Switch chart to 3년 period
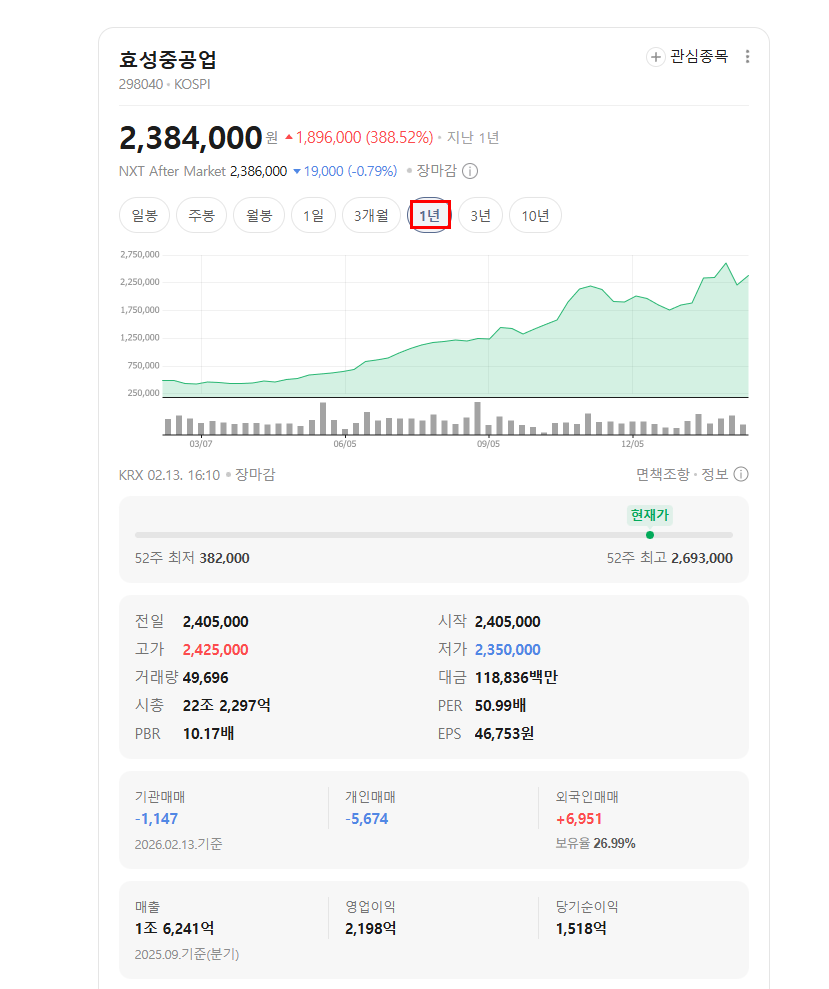829x989 pixels. [481, 216]
